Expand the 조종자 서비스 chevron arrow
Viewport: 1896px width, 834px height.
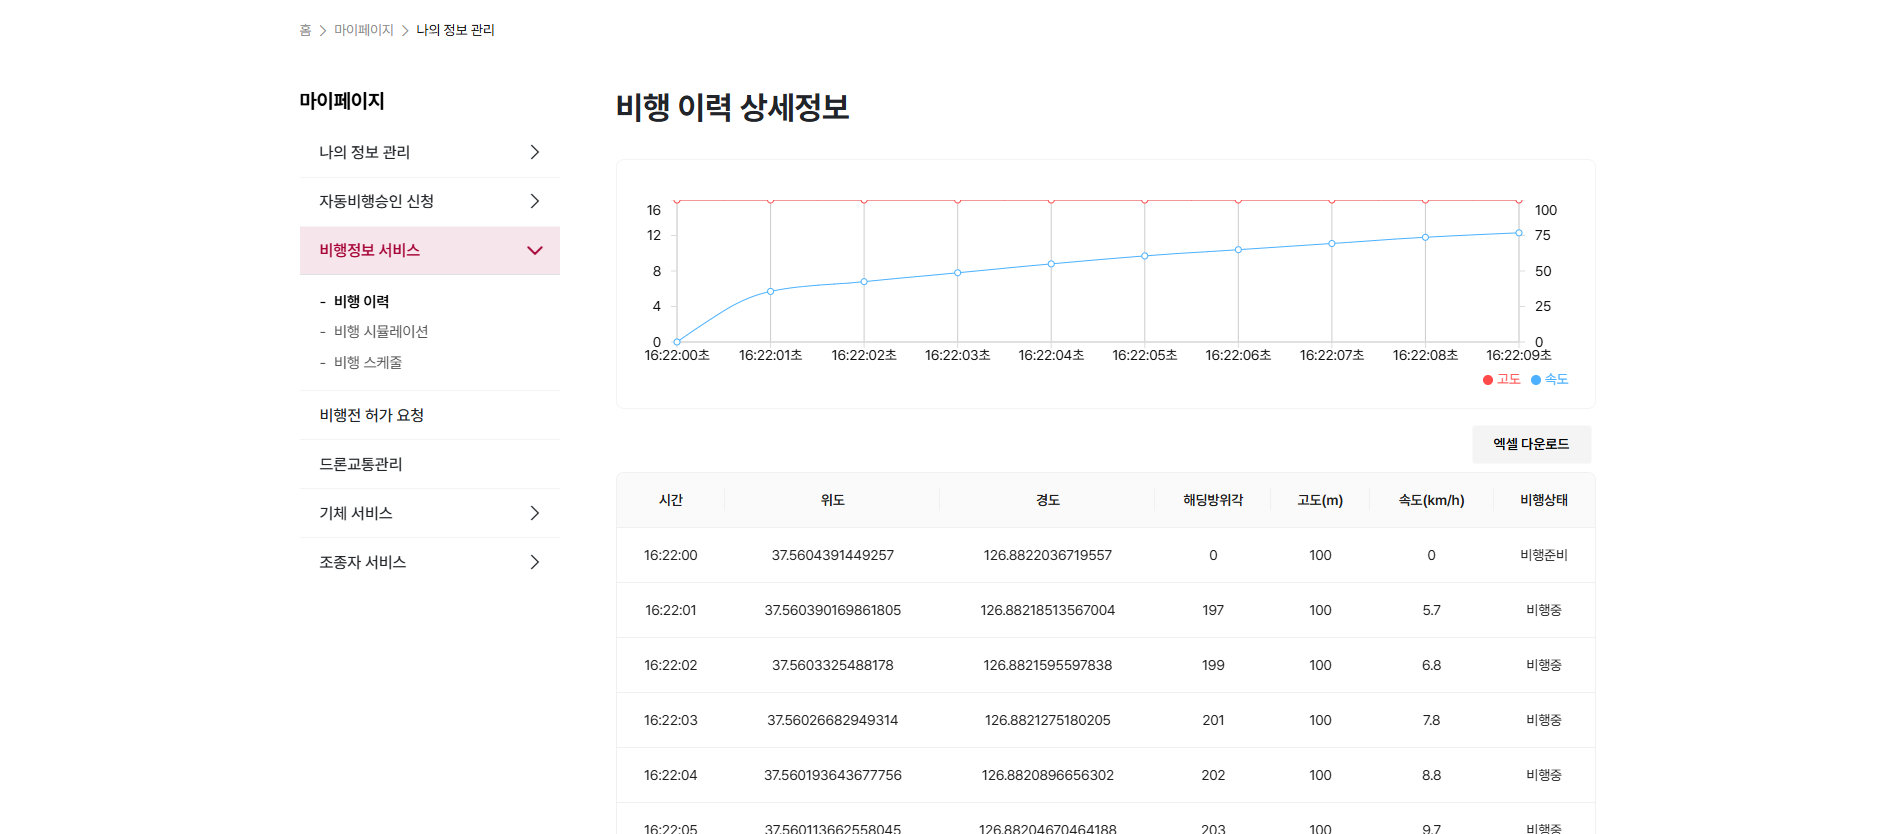[535, 562]
